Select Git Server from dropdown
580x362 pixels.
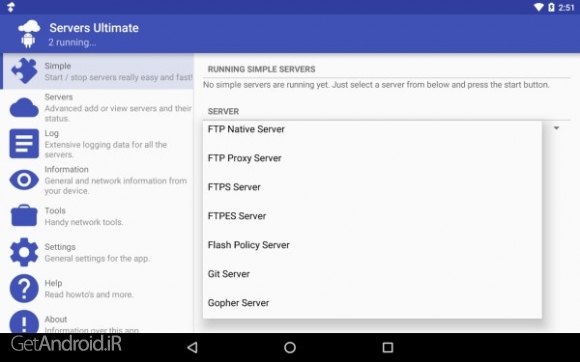point(372,274)
